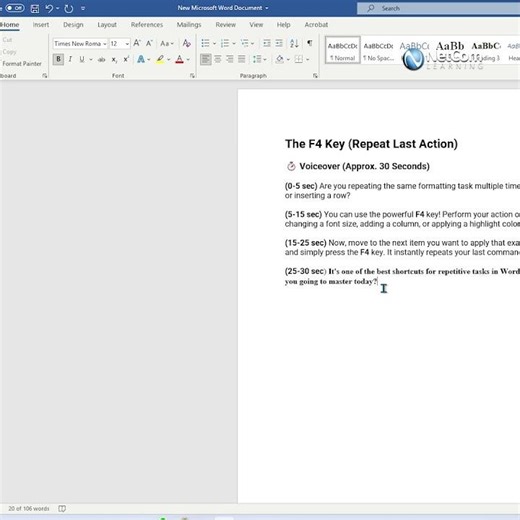This screenshot has height=520, width=520.
Task: Toggle Underline formatting button
Action: pyautogui.click(x=82, y=59)
